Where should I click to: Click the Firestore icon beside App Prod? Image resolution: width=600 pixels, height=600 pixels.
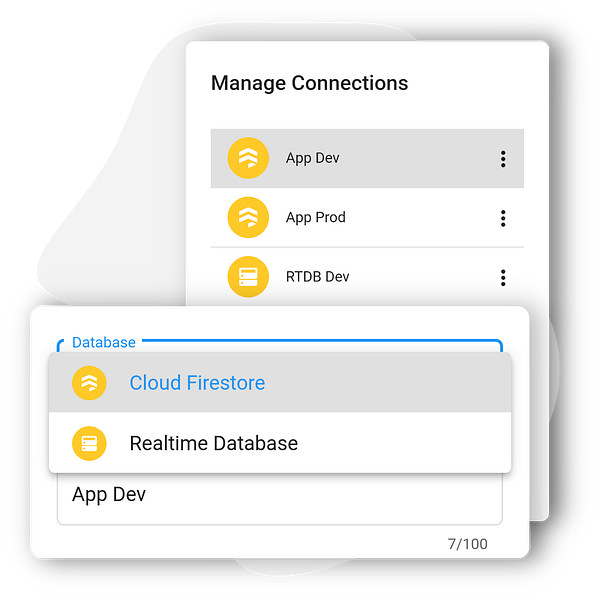[x=248, y=217]
